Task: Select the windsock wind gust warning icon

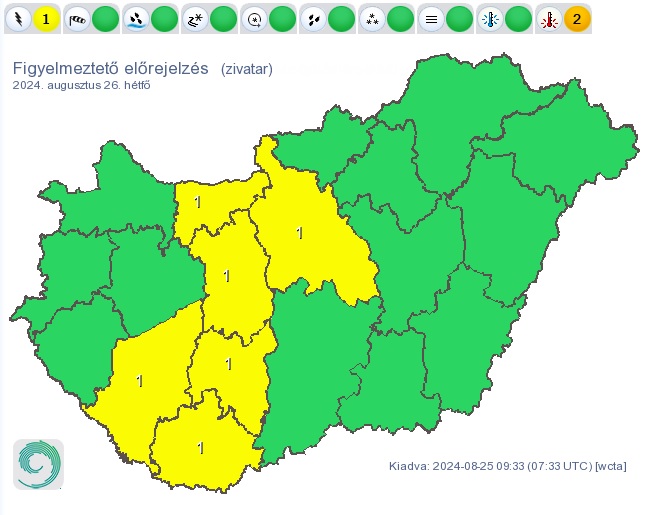Action: [x=78, y=18]
